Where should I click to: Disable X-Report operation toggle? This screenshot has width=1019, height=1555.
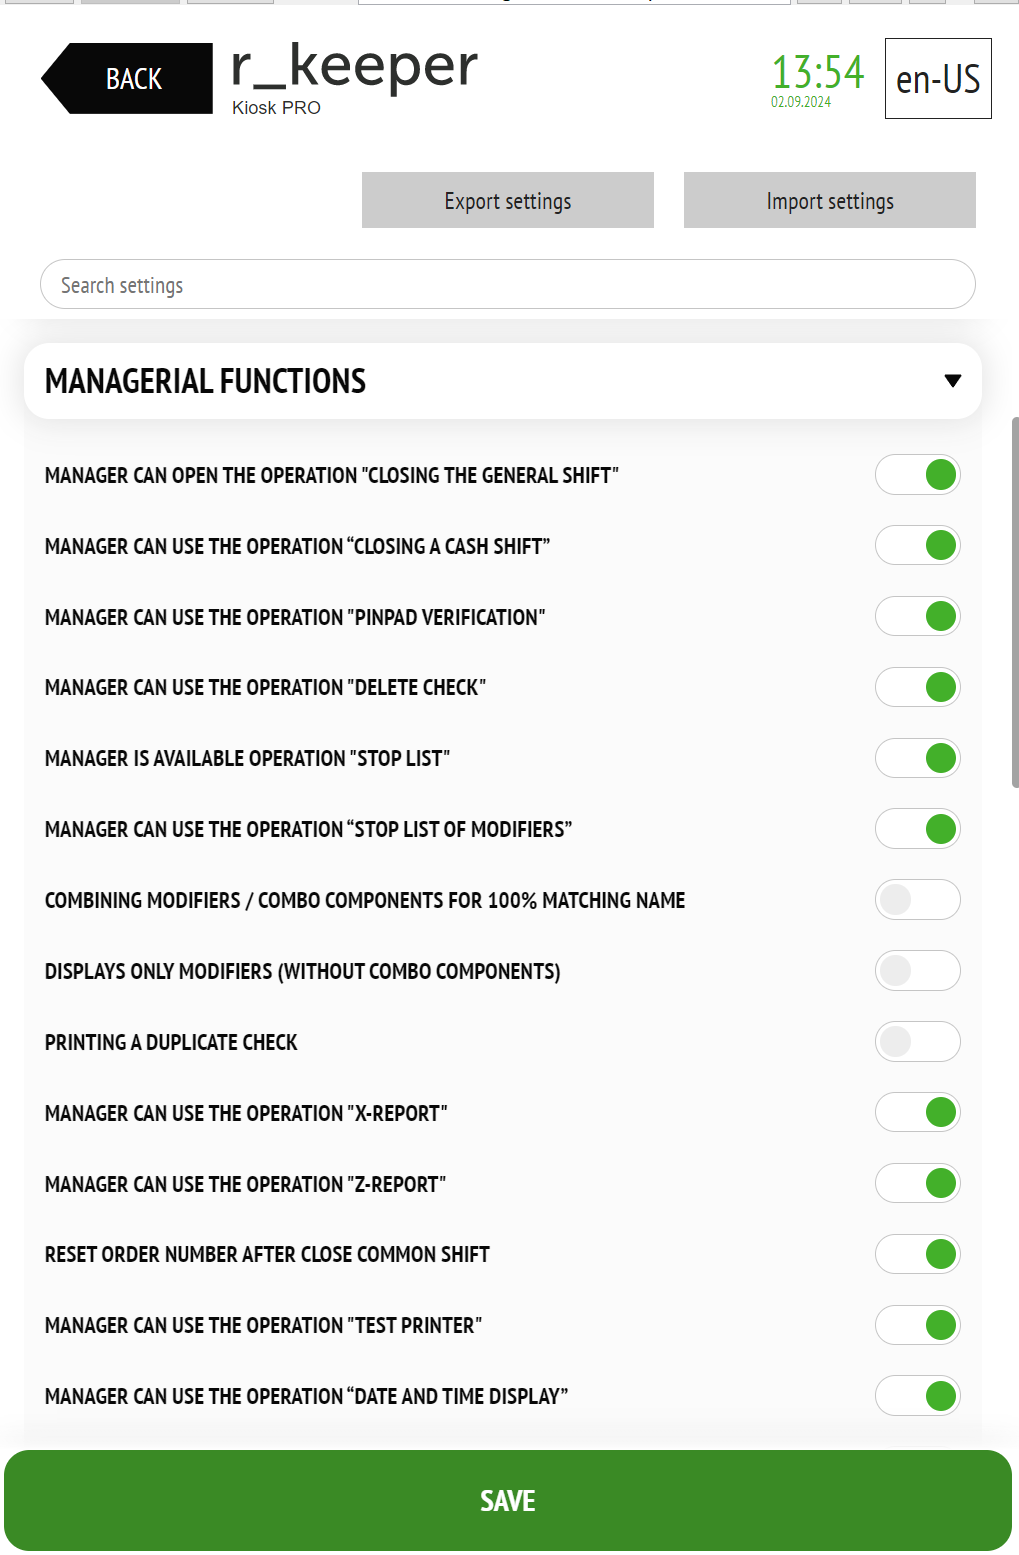(x=918, y=1113)
